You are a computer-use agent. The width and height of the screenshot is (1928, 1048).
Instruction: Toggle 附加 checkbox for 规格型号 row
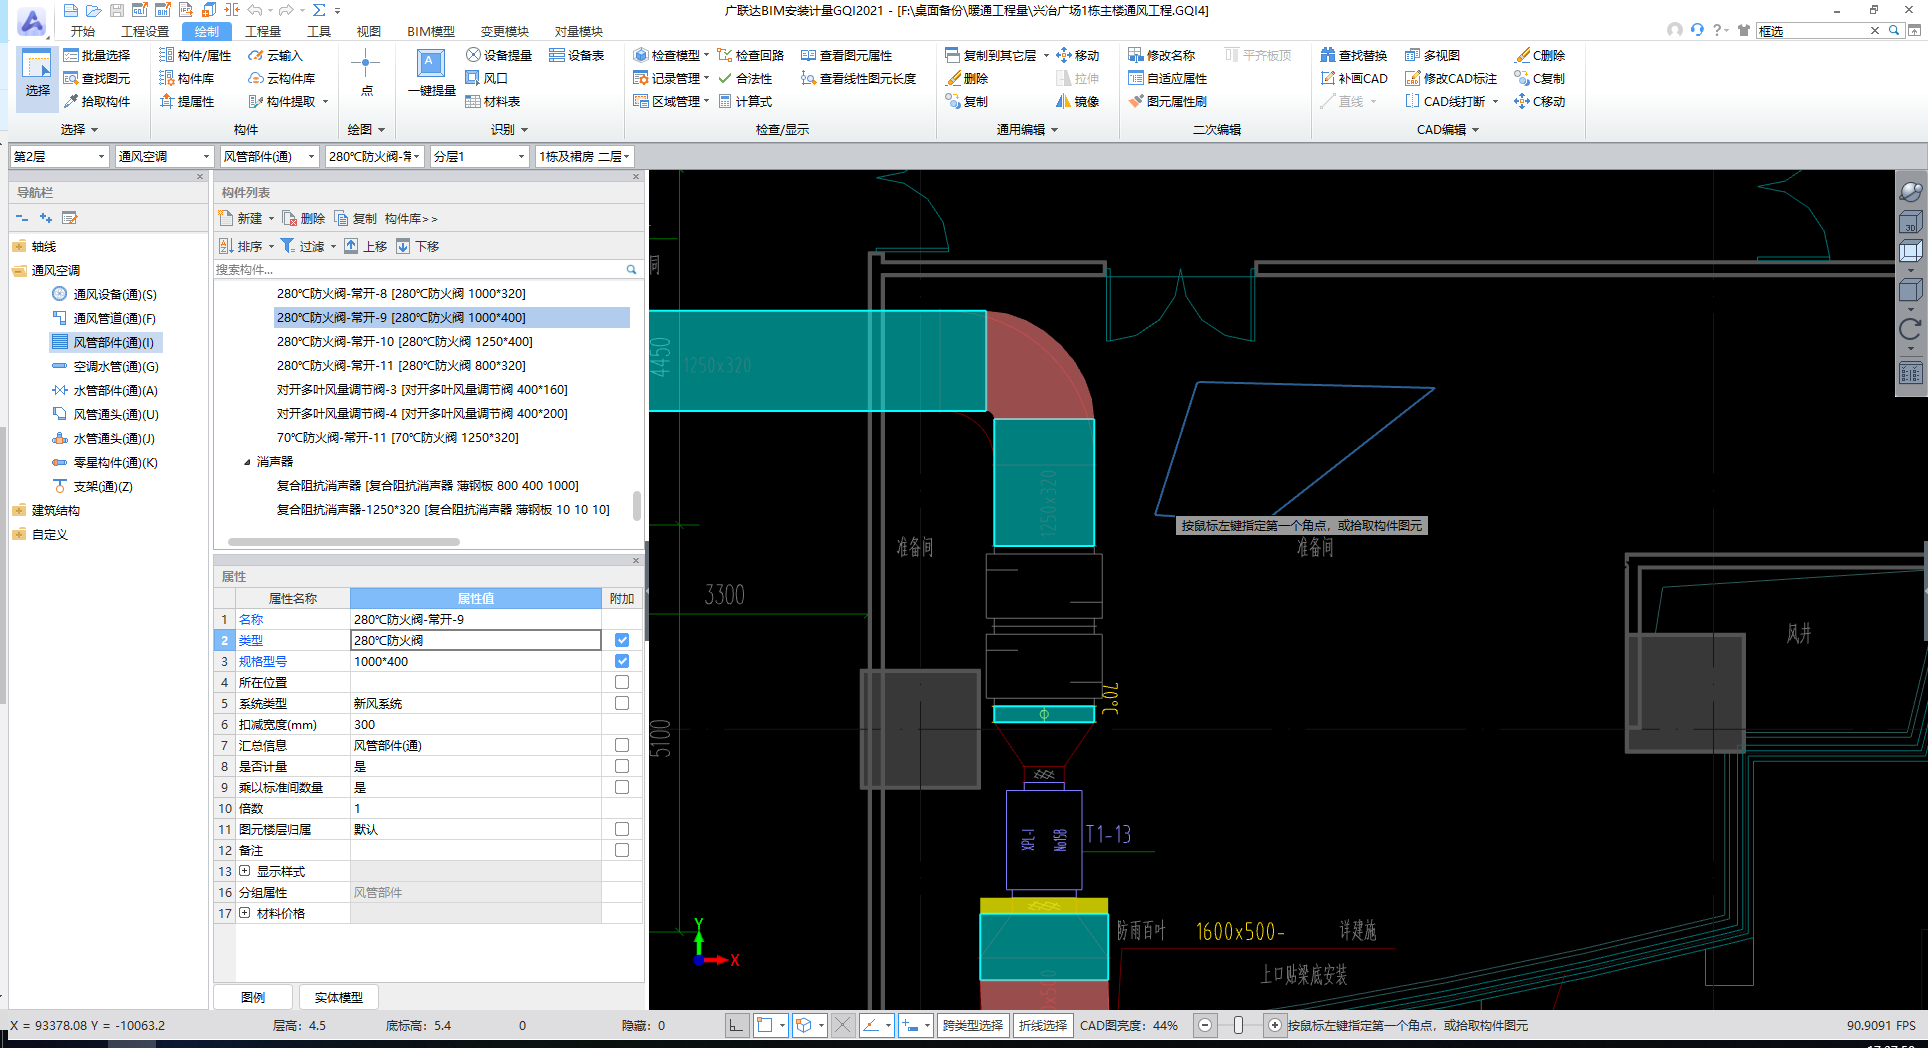pyautogui.click(x=622, y=661)
